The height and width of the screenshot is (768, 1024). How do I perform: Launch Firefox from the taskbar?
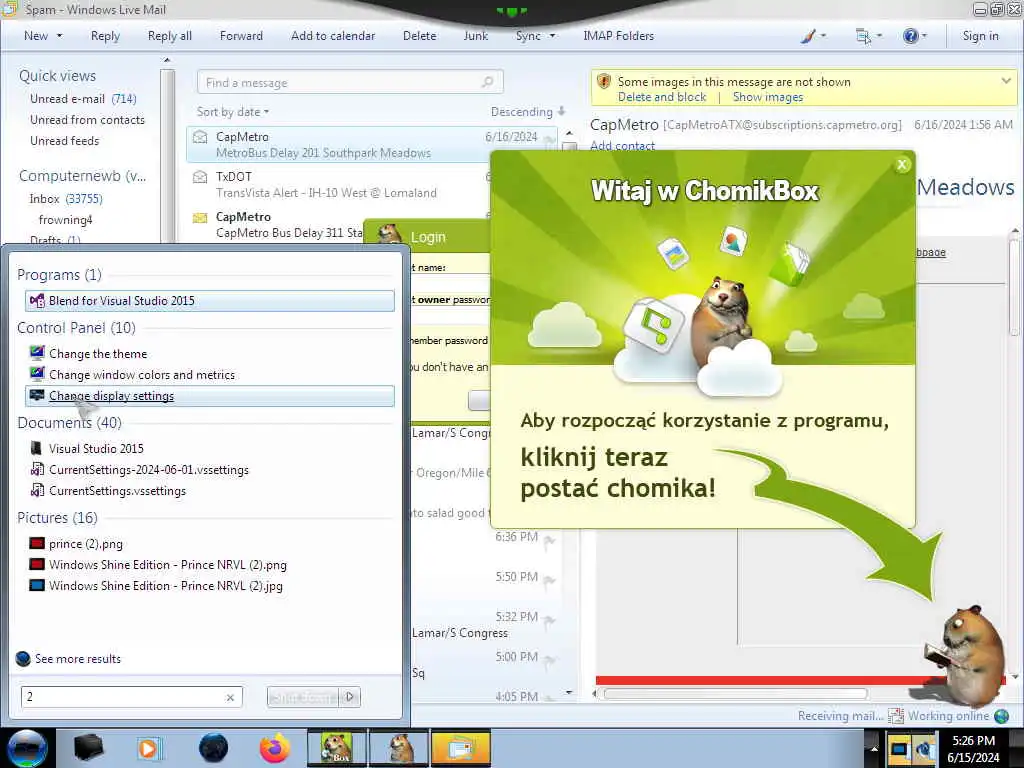[x=274, y=748]
